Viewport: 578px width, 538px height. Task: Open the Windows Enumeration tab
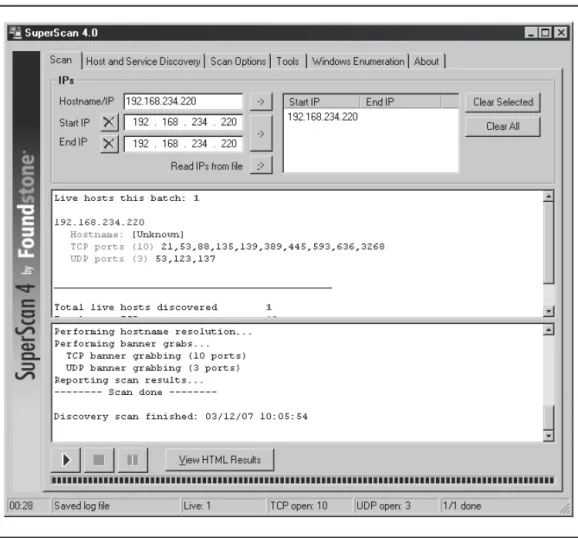[x=358, y=61]
